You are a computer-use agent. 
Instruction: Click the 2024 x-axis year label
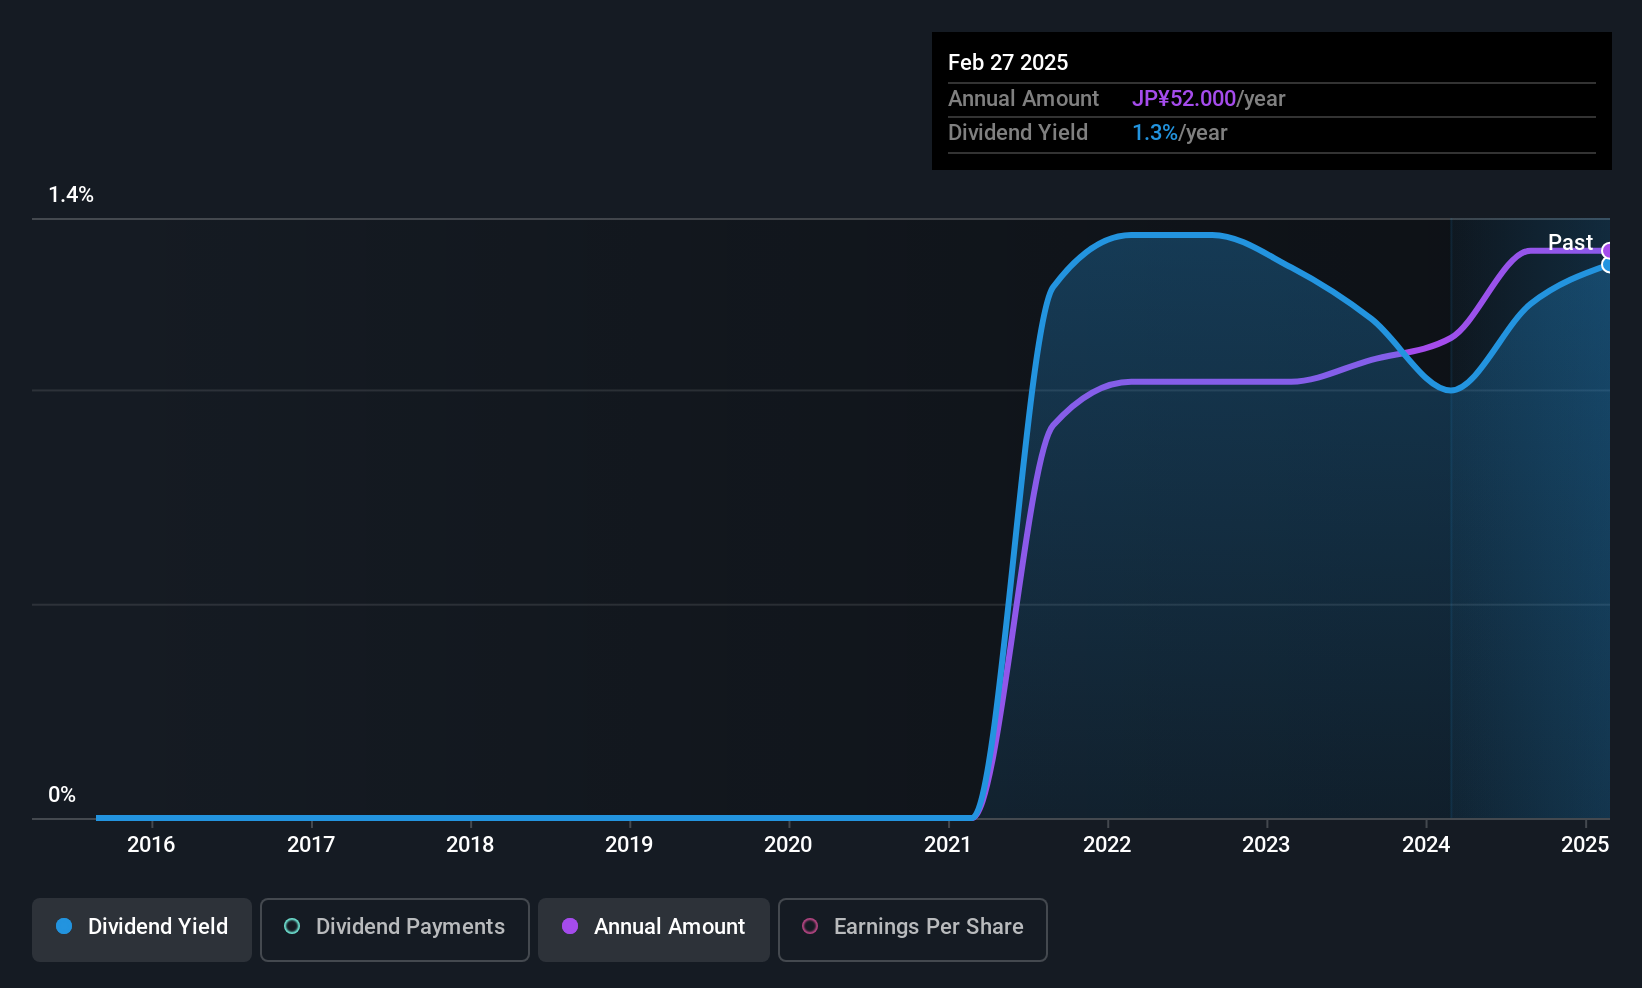click(1426, 845)
